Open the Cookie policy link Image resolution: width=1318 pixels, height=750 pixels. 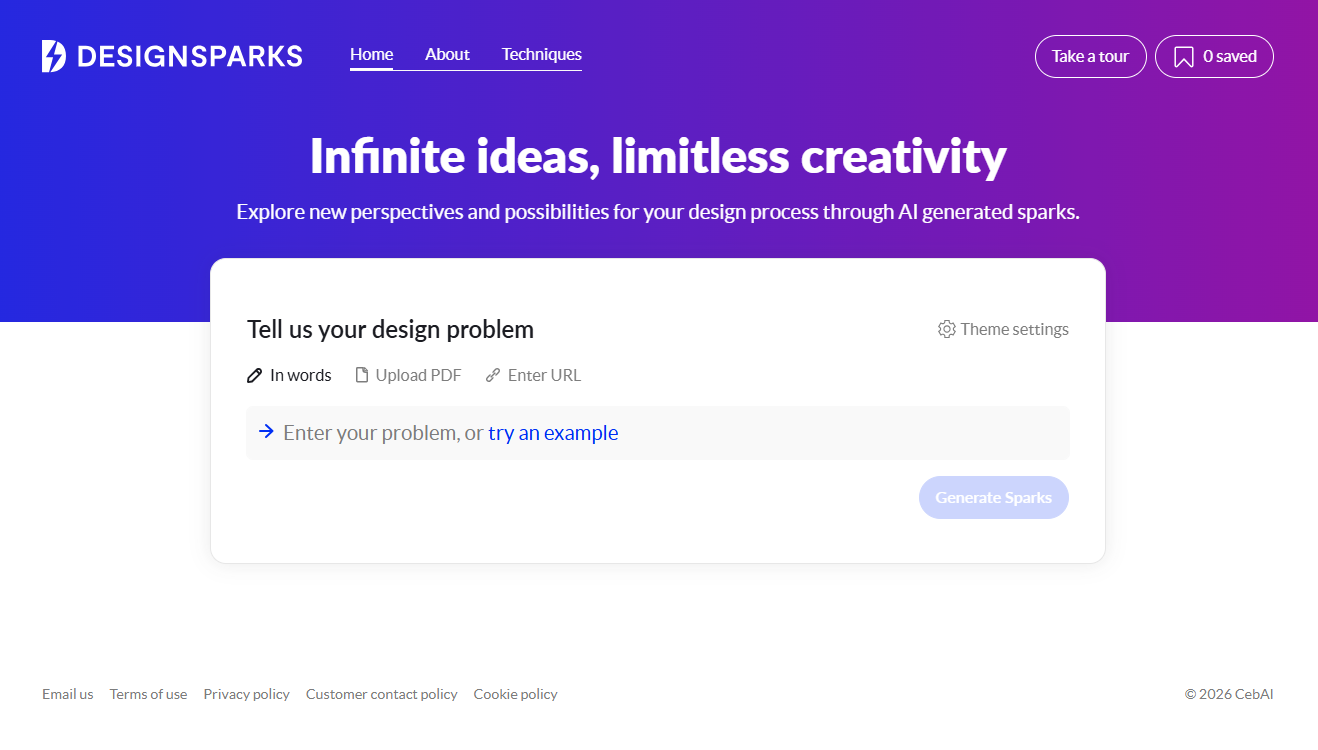(515, 694)
